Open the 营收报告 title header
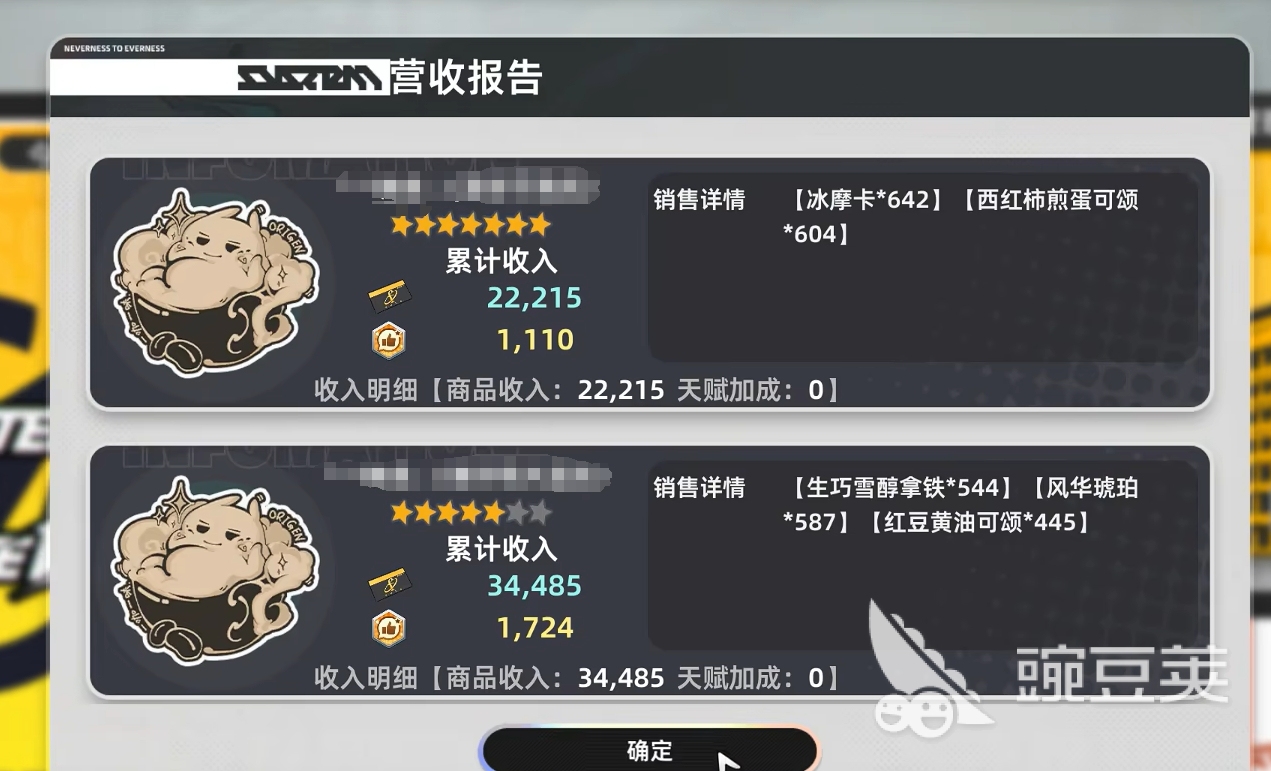This screenshot has height=771, width=1271. 467,78
